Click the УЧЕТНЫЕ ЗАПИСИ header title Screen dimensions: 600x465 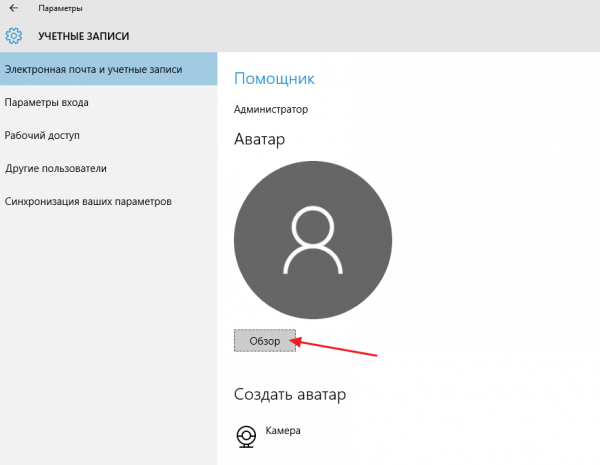83,36
